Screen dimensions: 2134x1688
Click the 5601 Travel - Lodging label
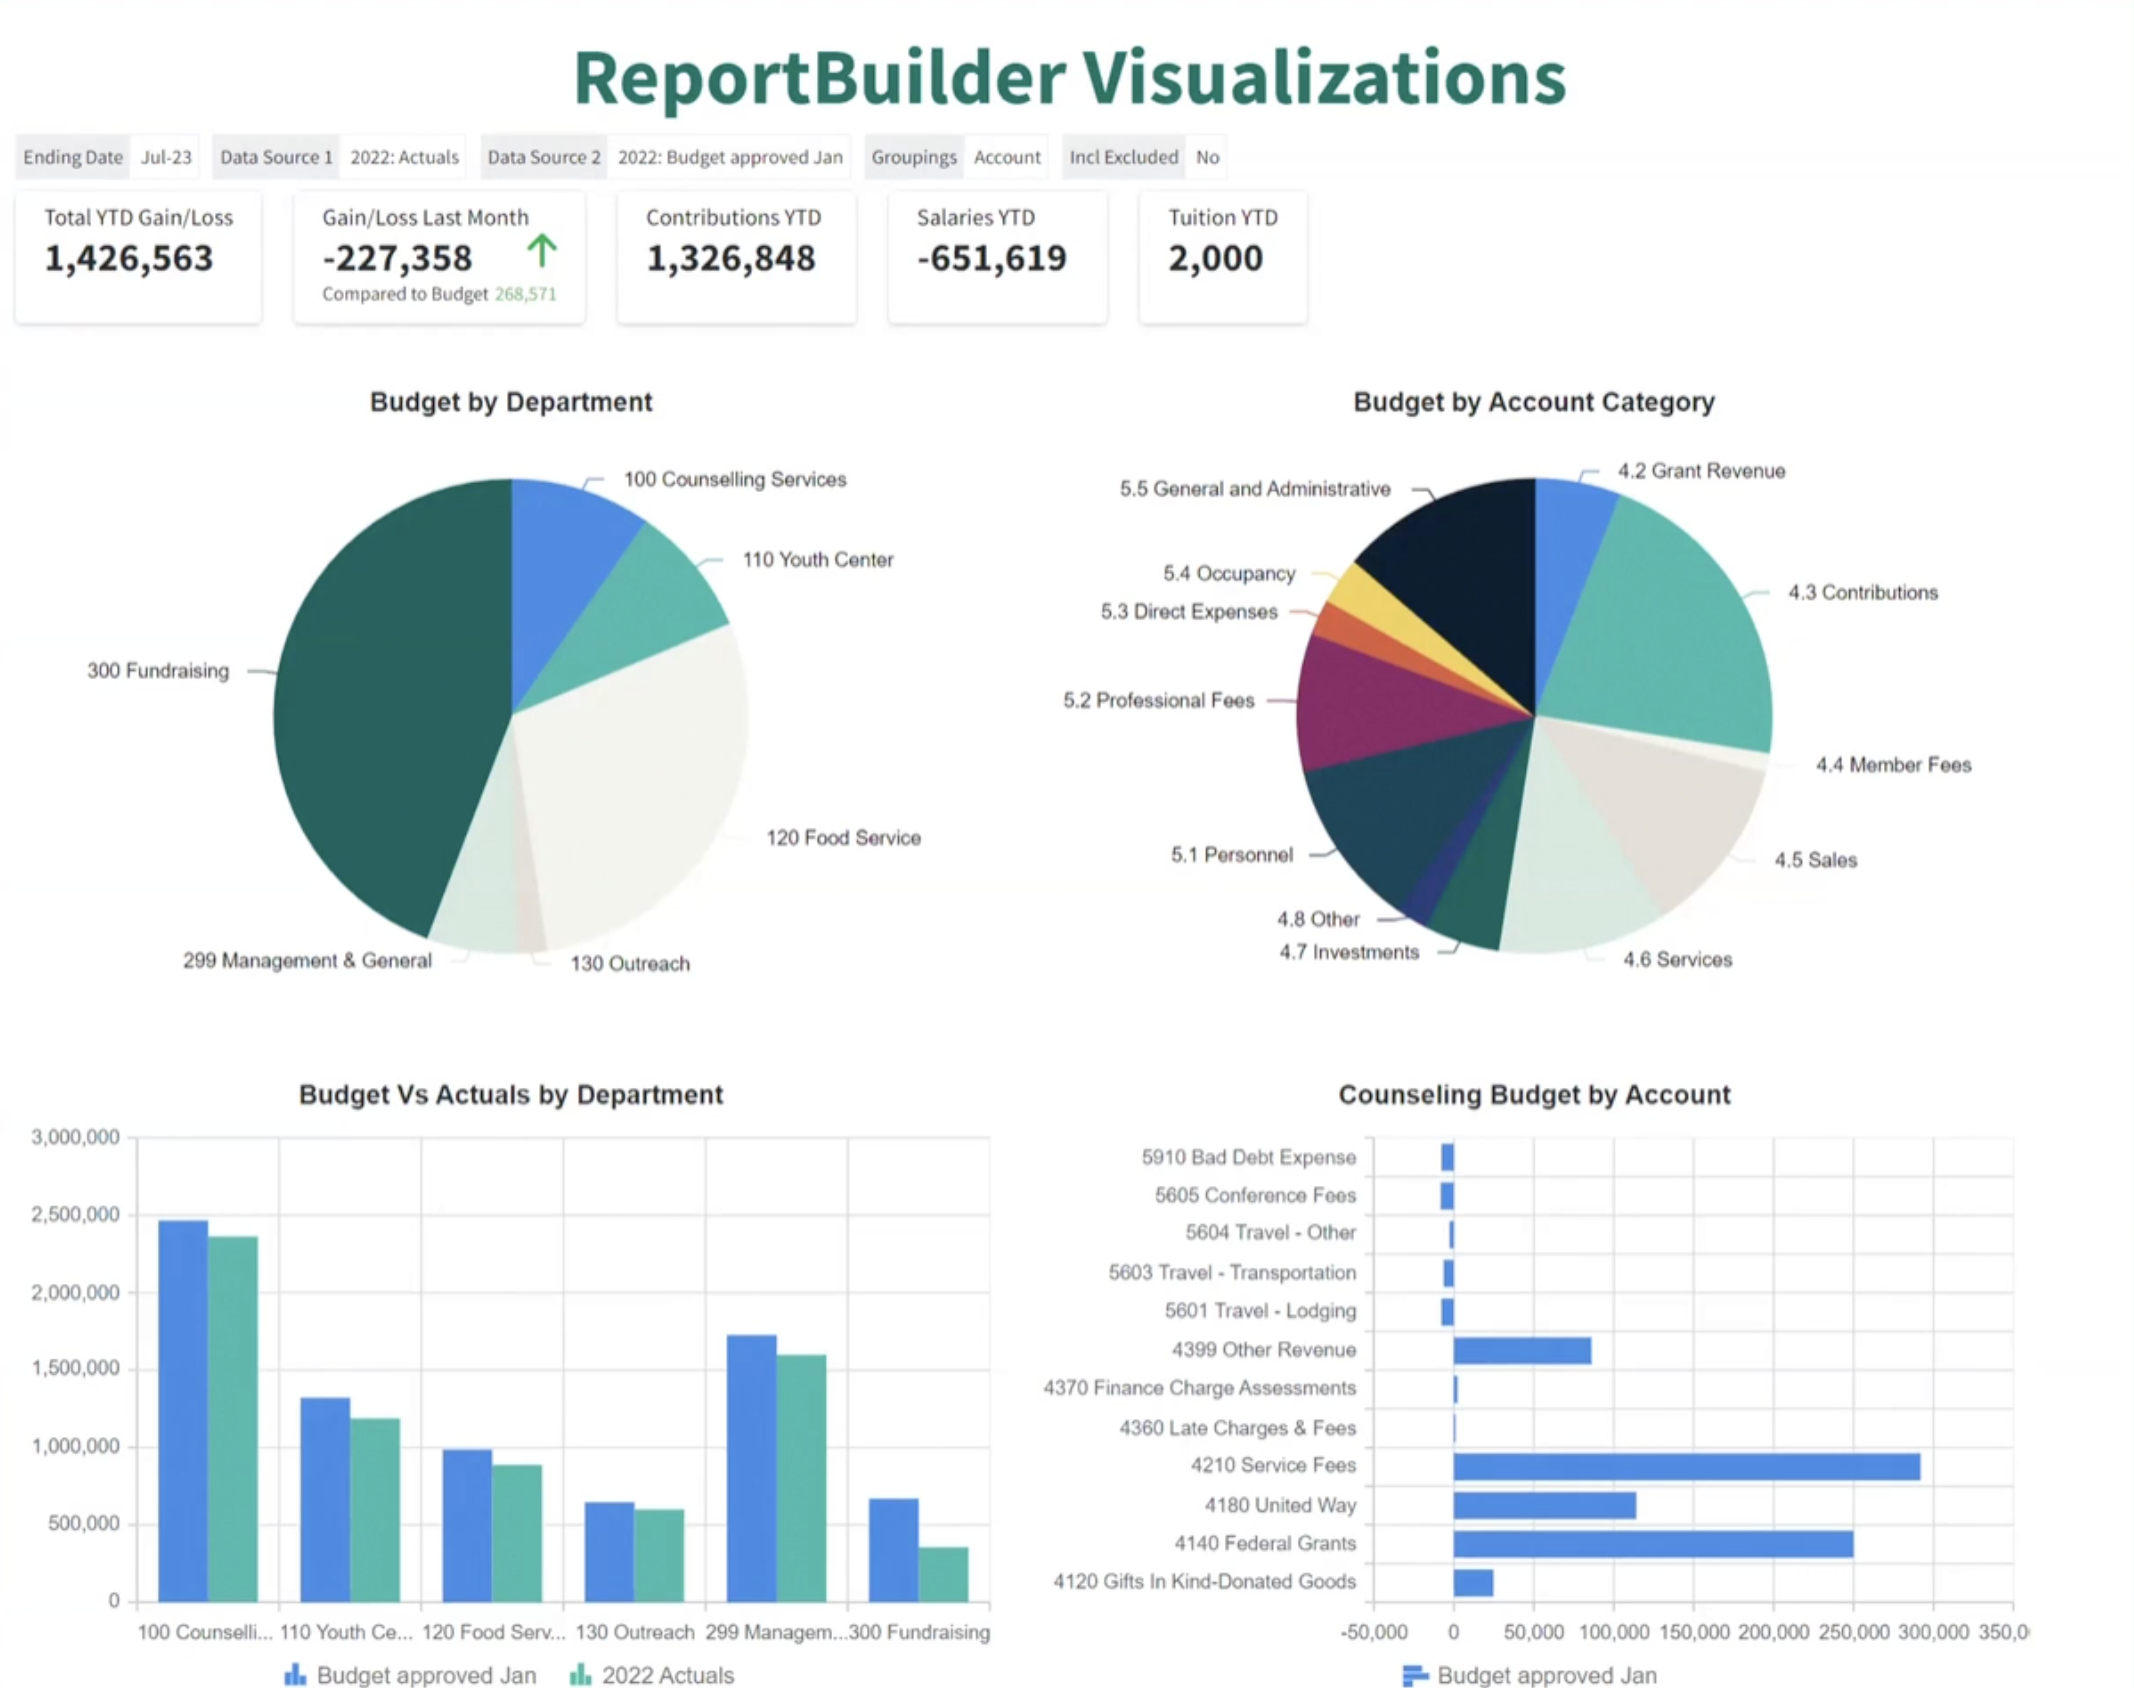pyautogui.click(x=1260, y=1310)
